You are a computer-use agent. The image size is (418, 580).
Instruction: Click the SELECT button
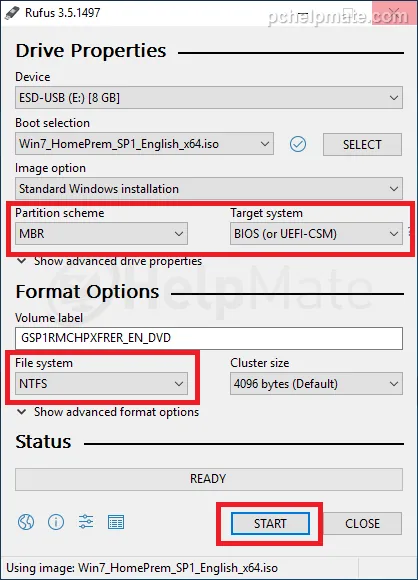pyautogui.click(x=362, y=144)
